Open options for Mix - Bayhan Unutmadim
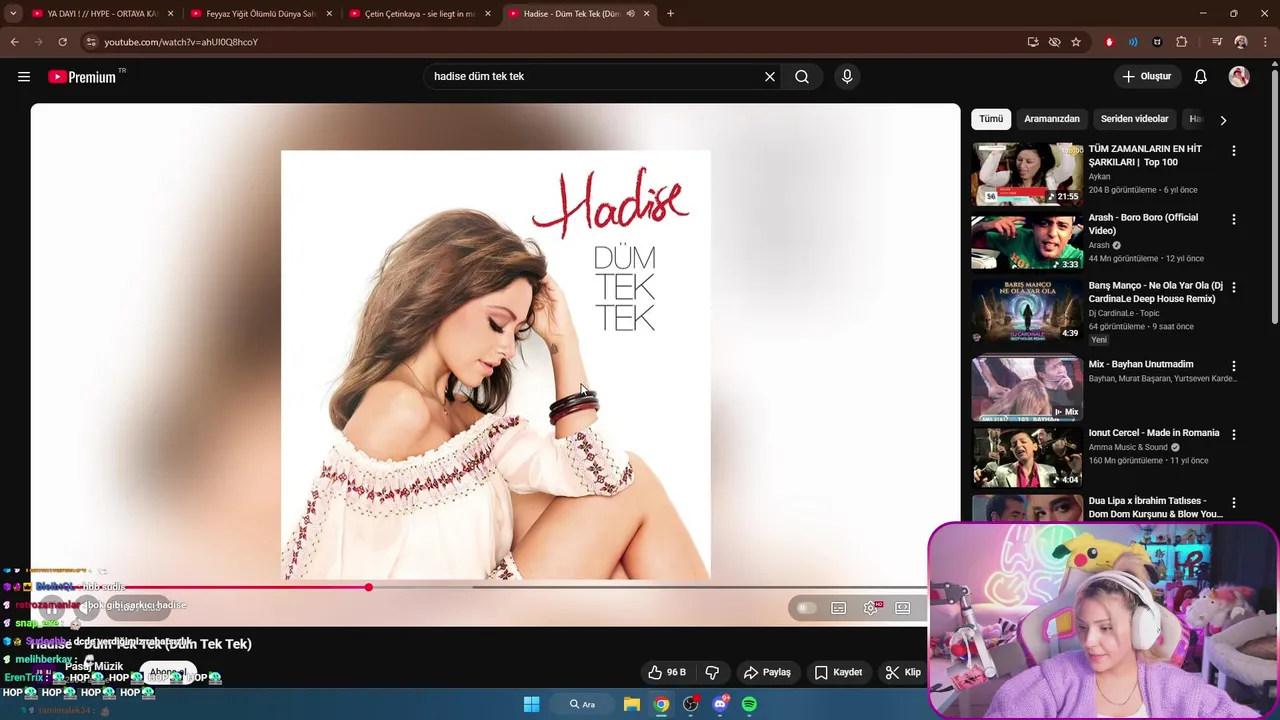 pos(1233,366)
